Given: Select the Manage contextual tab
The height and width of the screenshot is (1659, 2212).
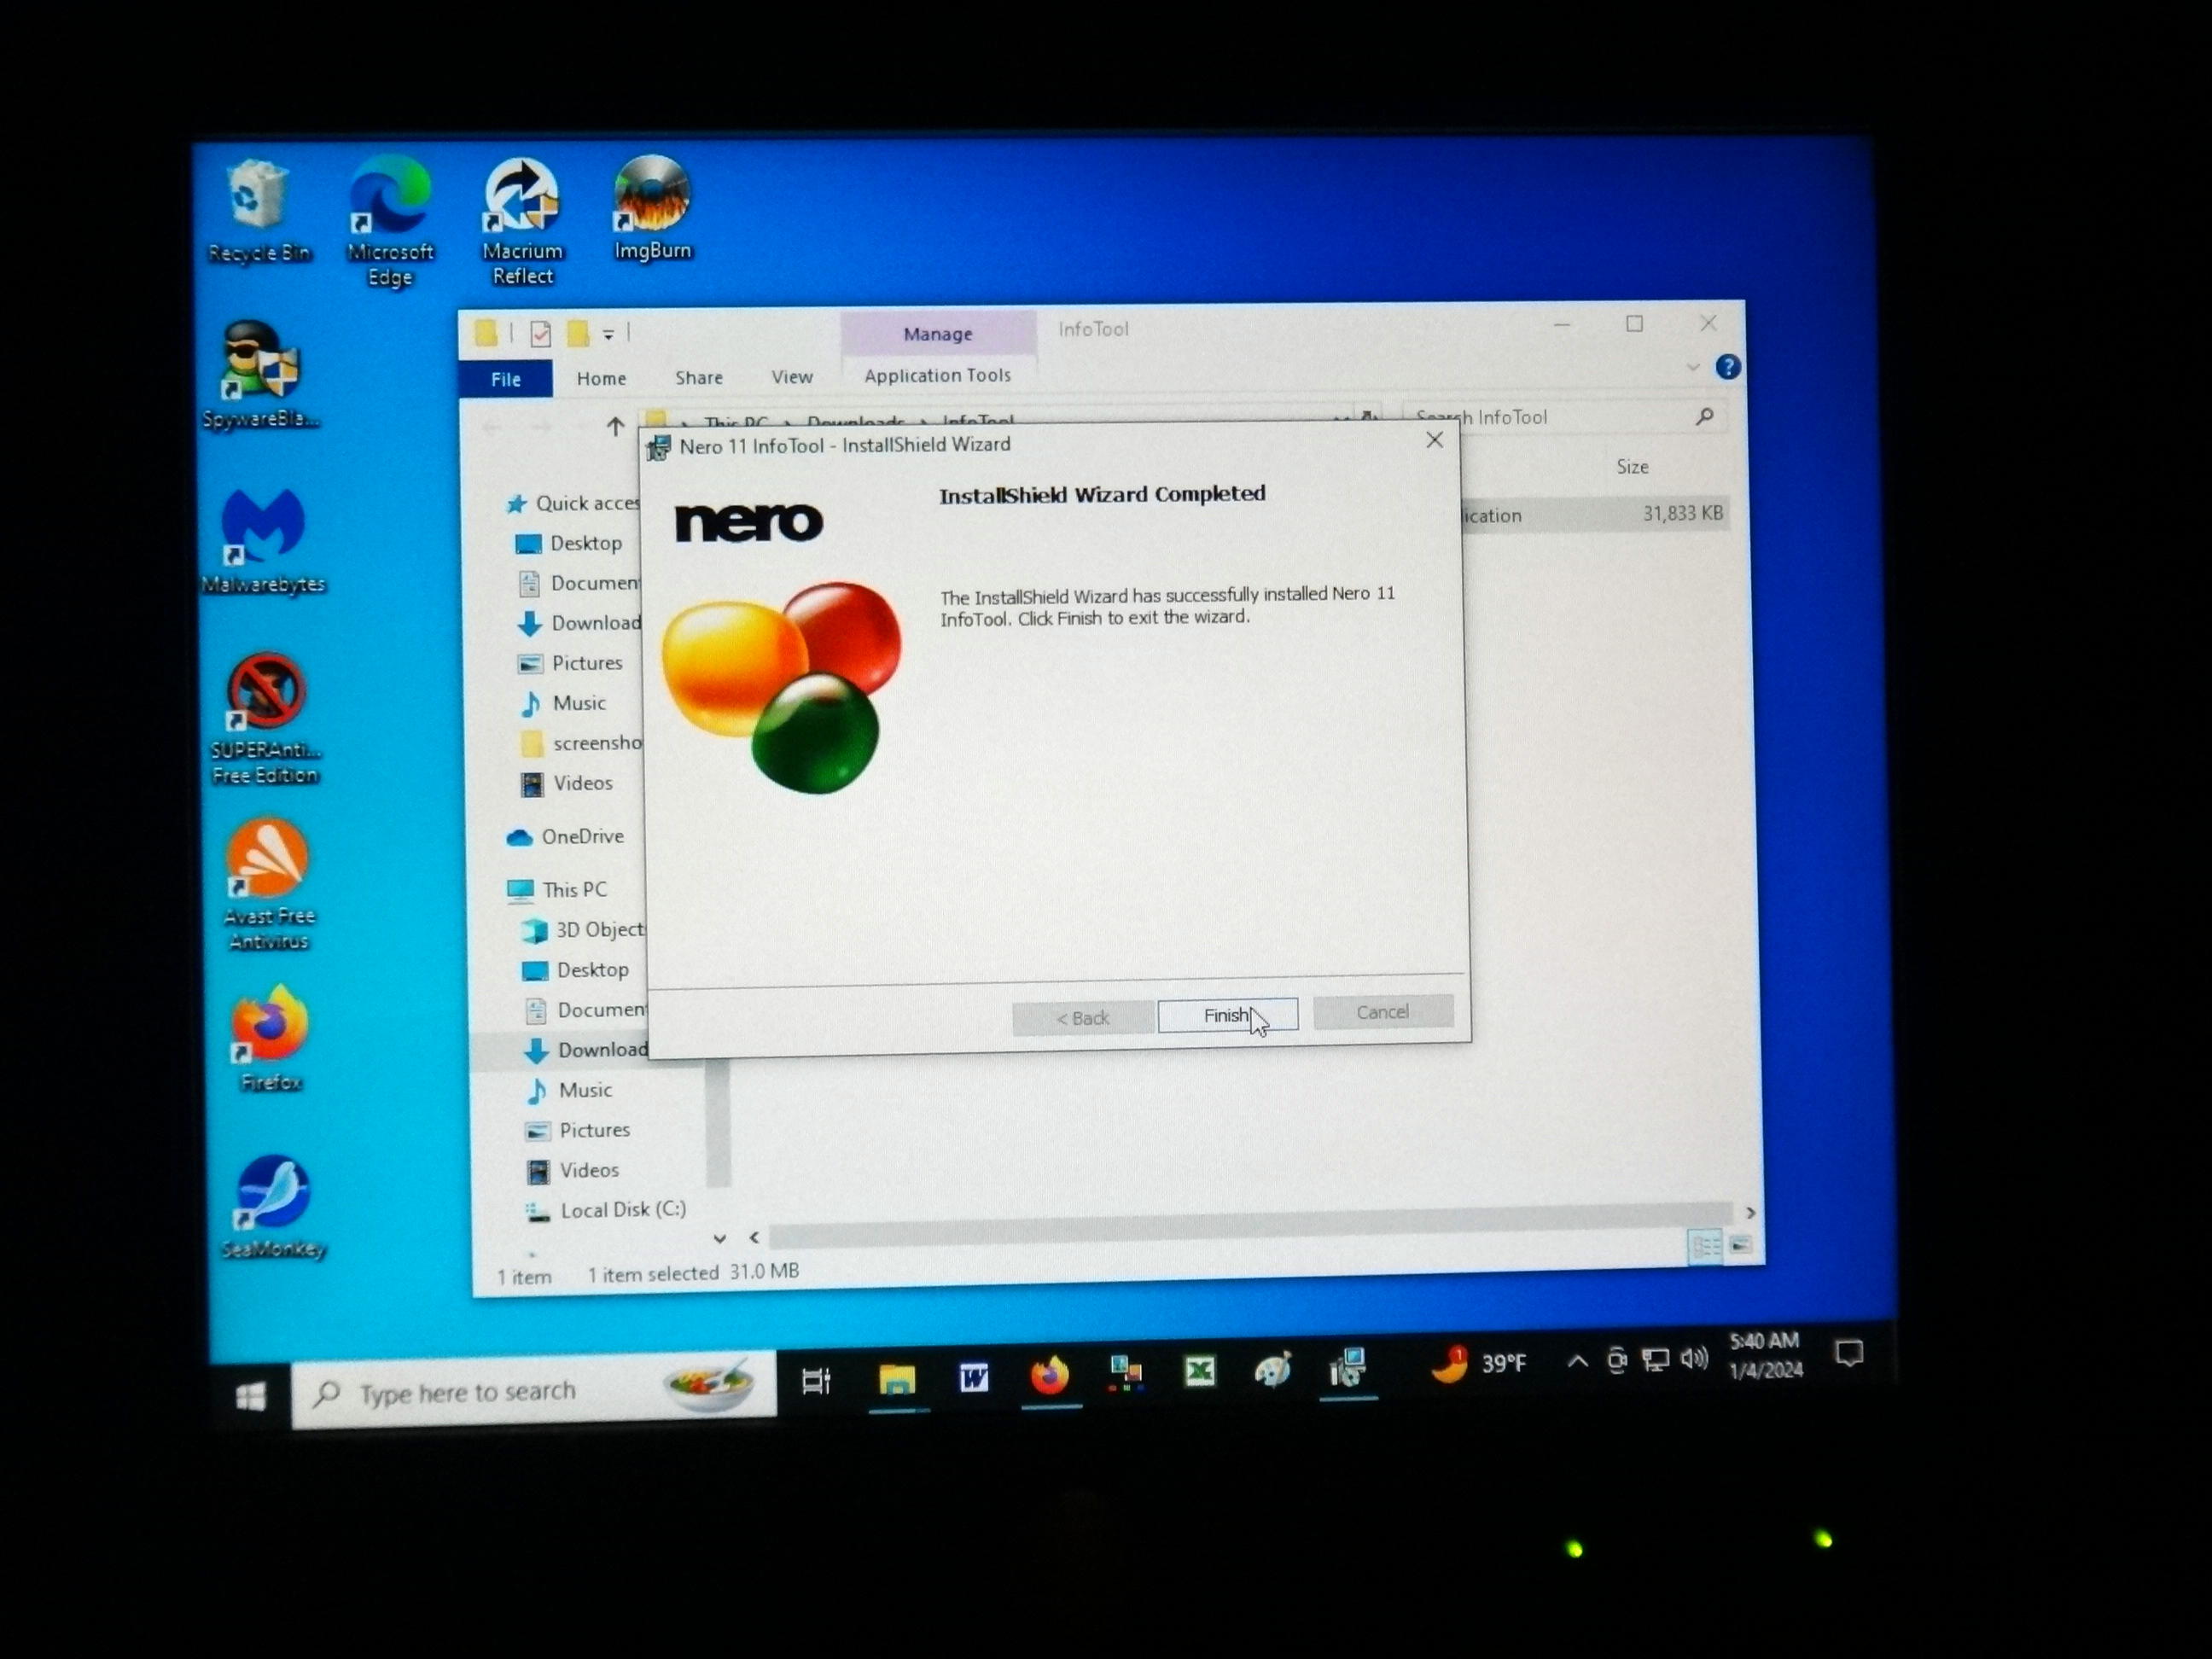Looking at the screenshot, I should [937, 334].
